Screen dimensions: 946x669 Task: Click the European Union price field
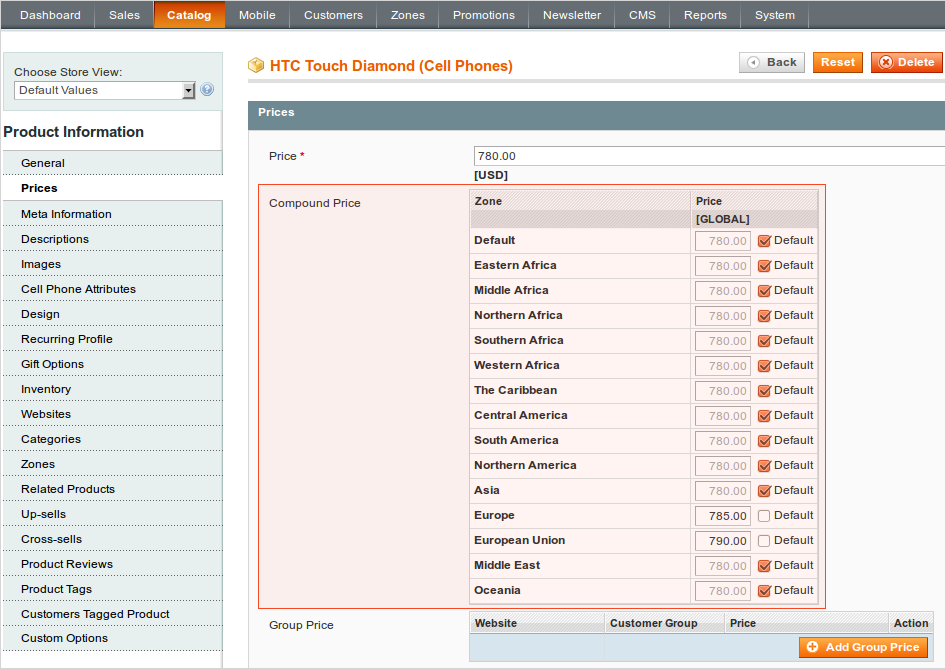click(722, 541)
